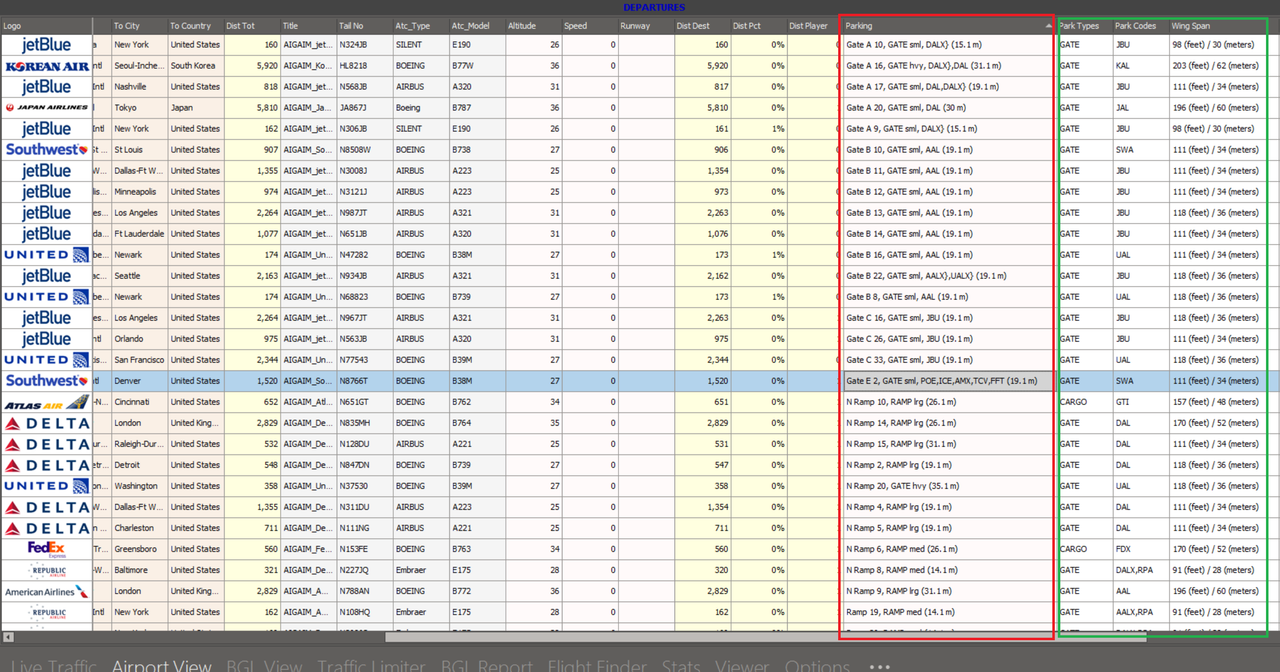Click the Southwest logo in the Denver row

point(46,381)
